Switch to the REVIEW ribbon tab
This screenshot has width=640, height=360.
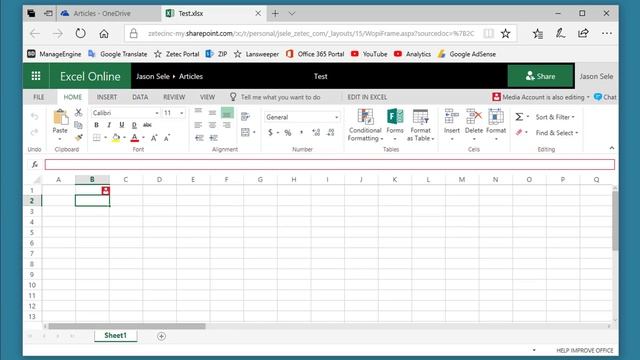(174, 97)
